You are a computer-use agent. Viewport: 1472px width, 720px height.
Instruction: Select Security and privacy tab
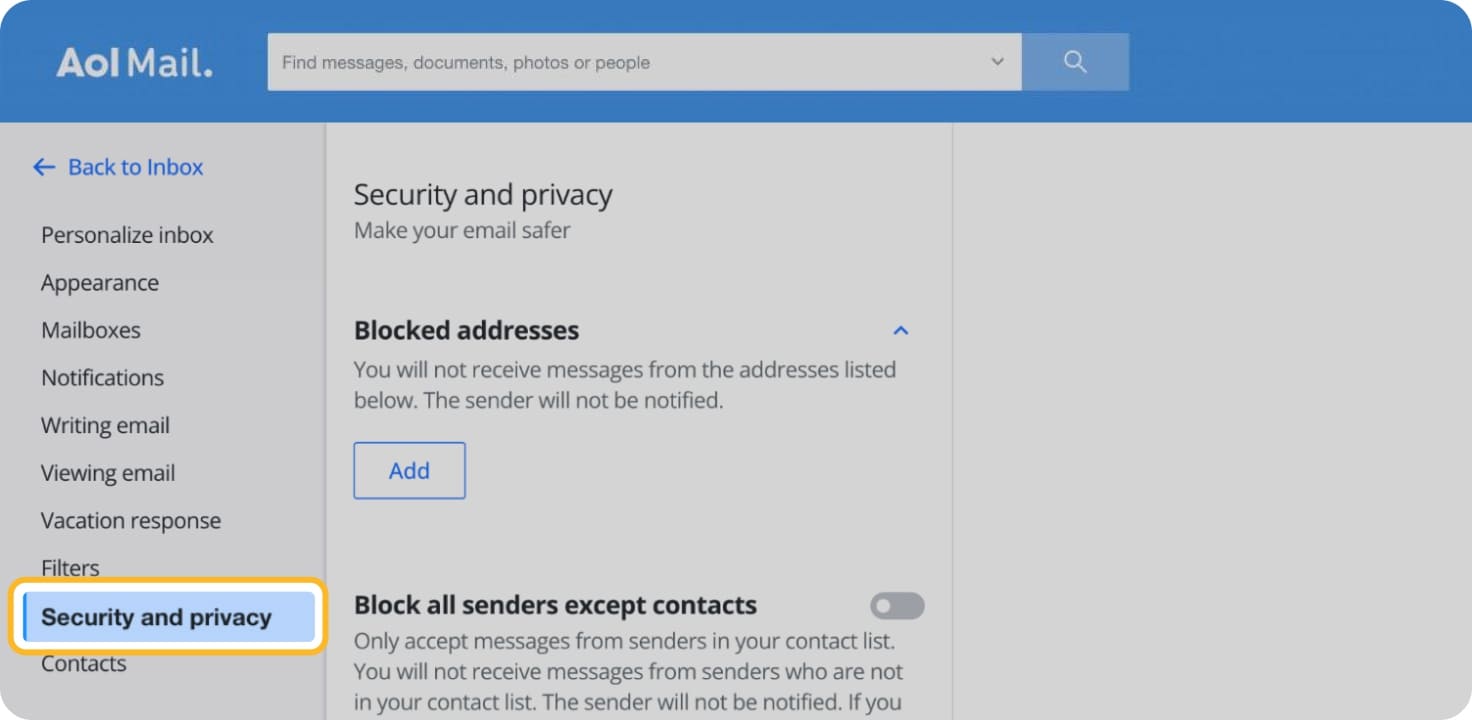click(156, 617)
